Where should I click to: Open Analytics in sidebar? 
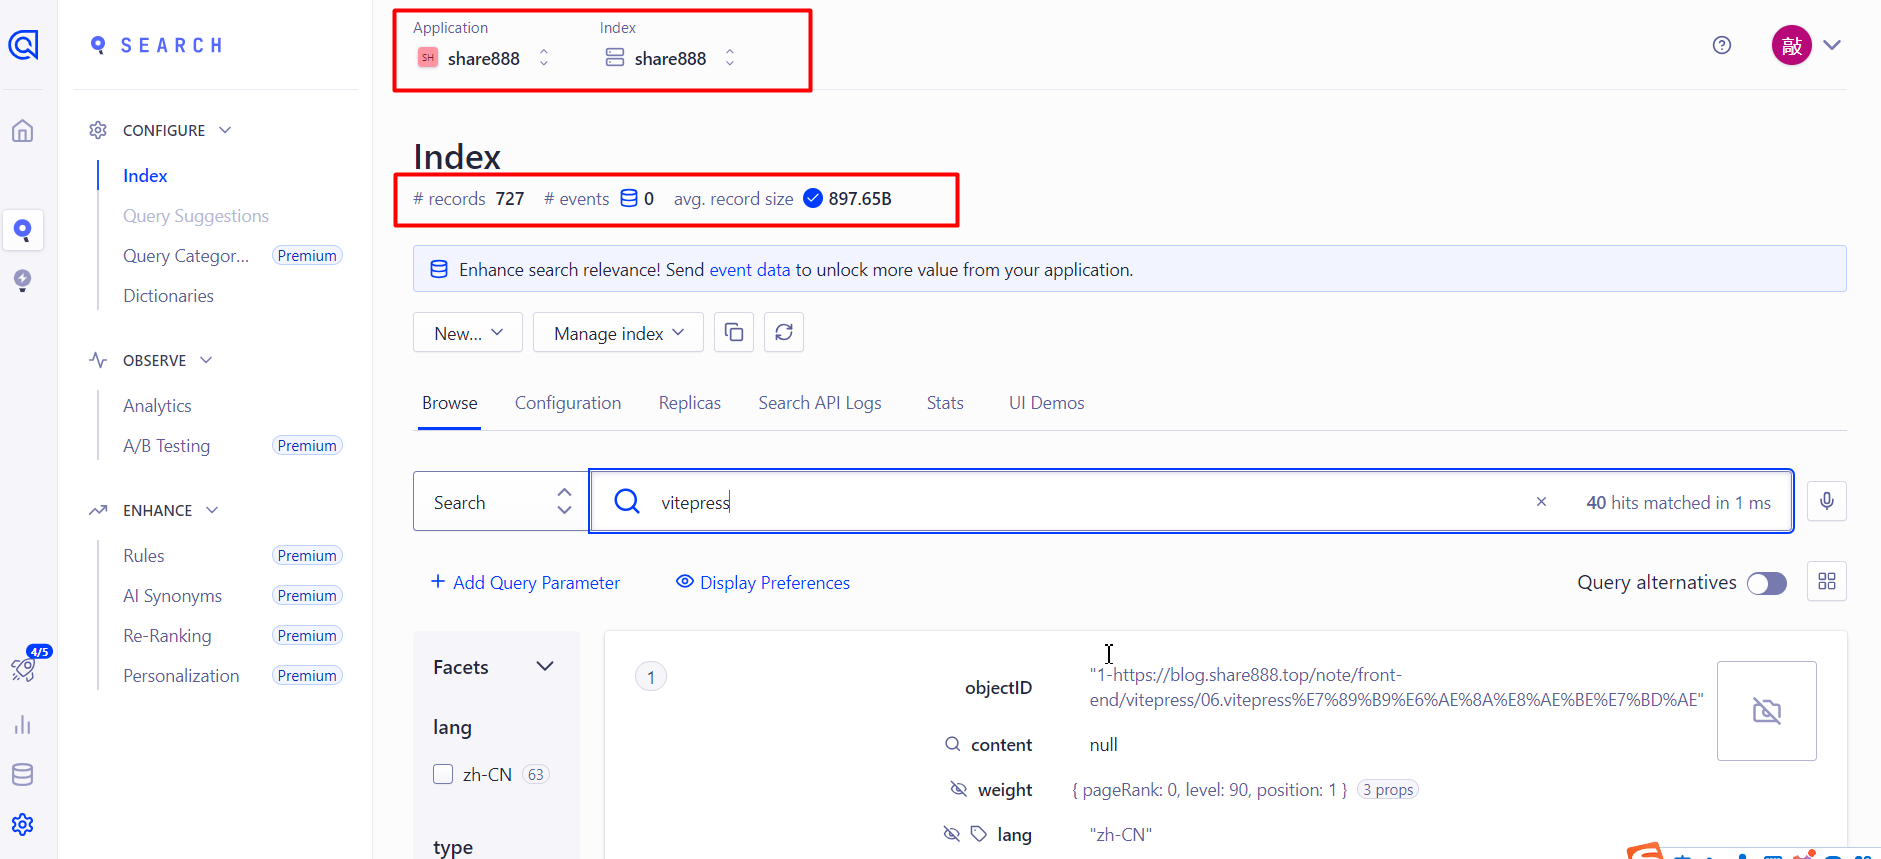(157, 406)
